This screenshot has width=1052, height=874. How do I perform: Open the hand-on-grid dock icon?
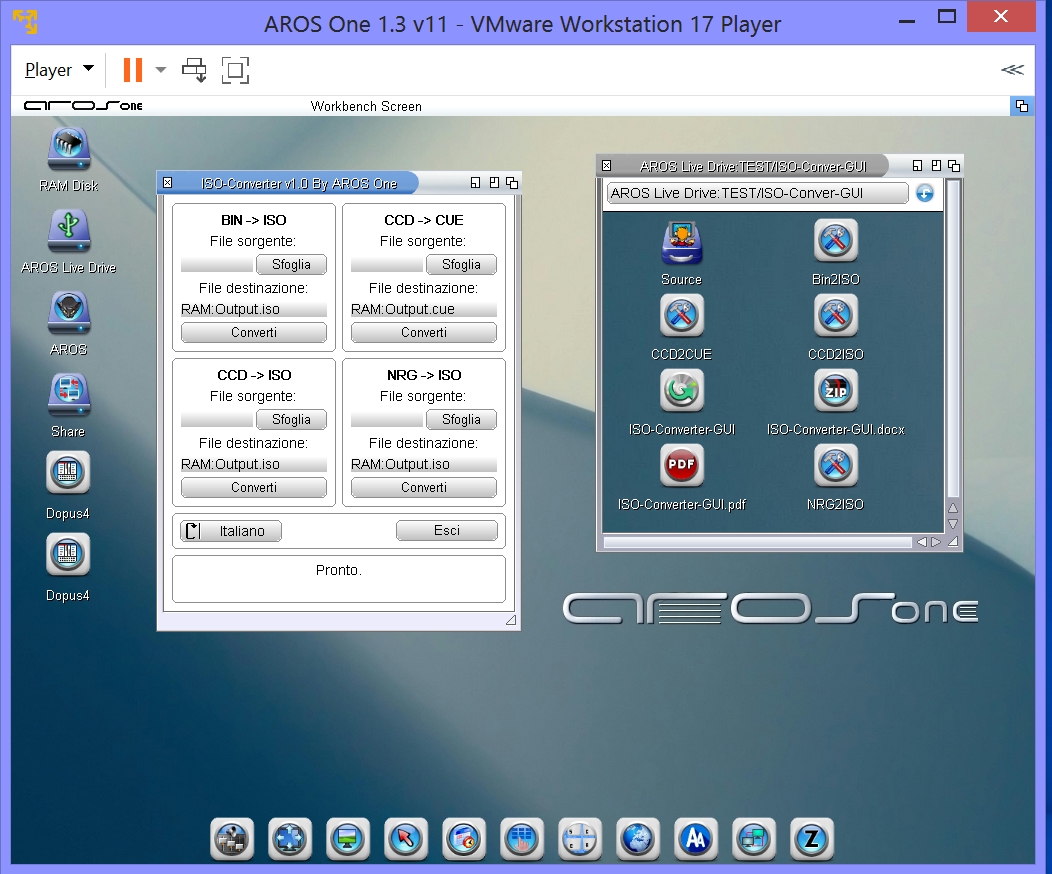pos(522,838)
